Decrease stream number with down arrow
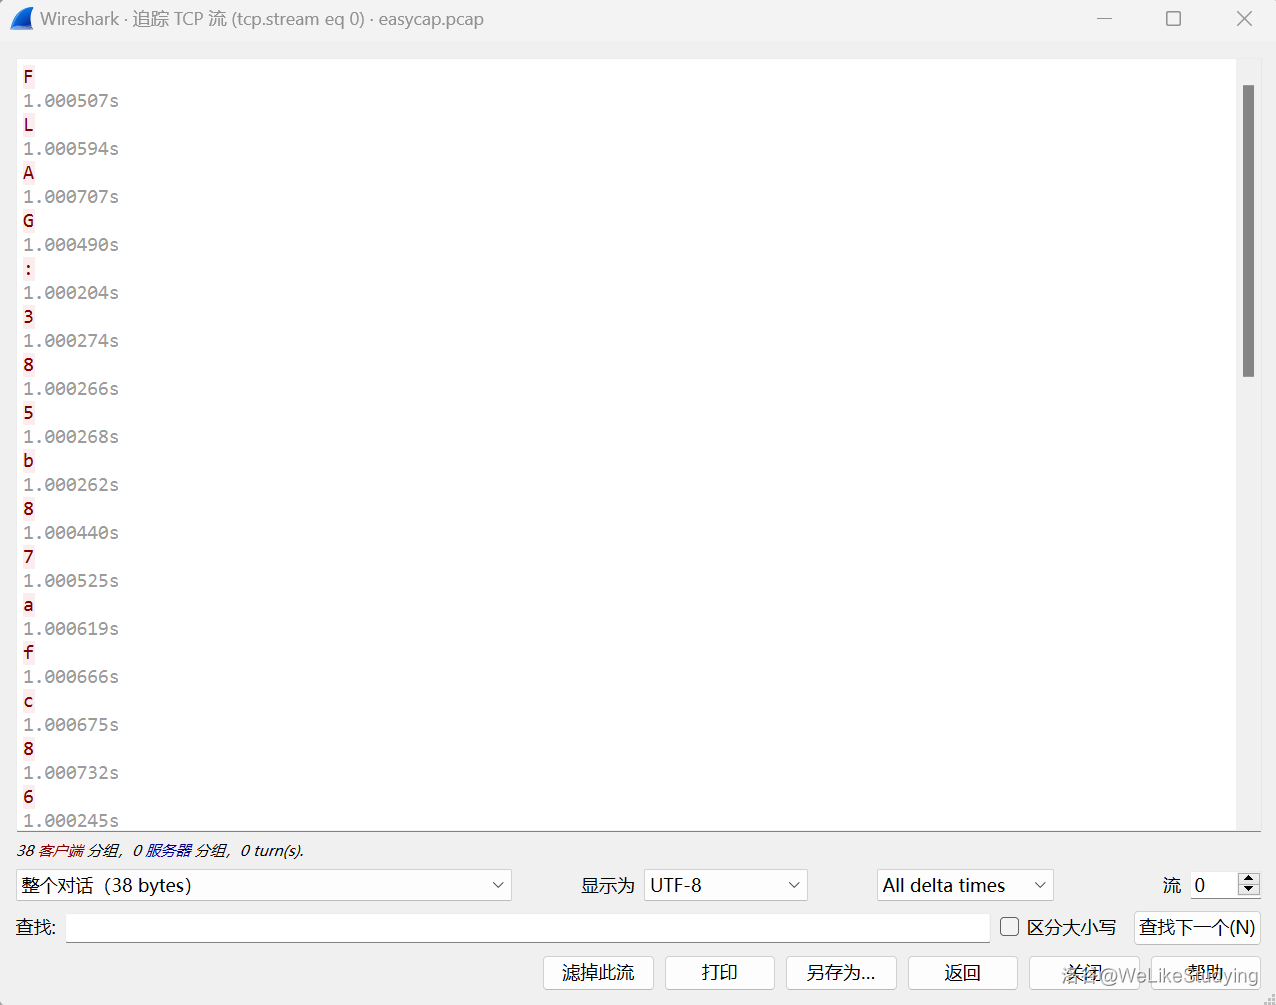 tap(1248, 890)
